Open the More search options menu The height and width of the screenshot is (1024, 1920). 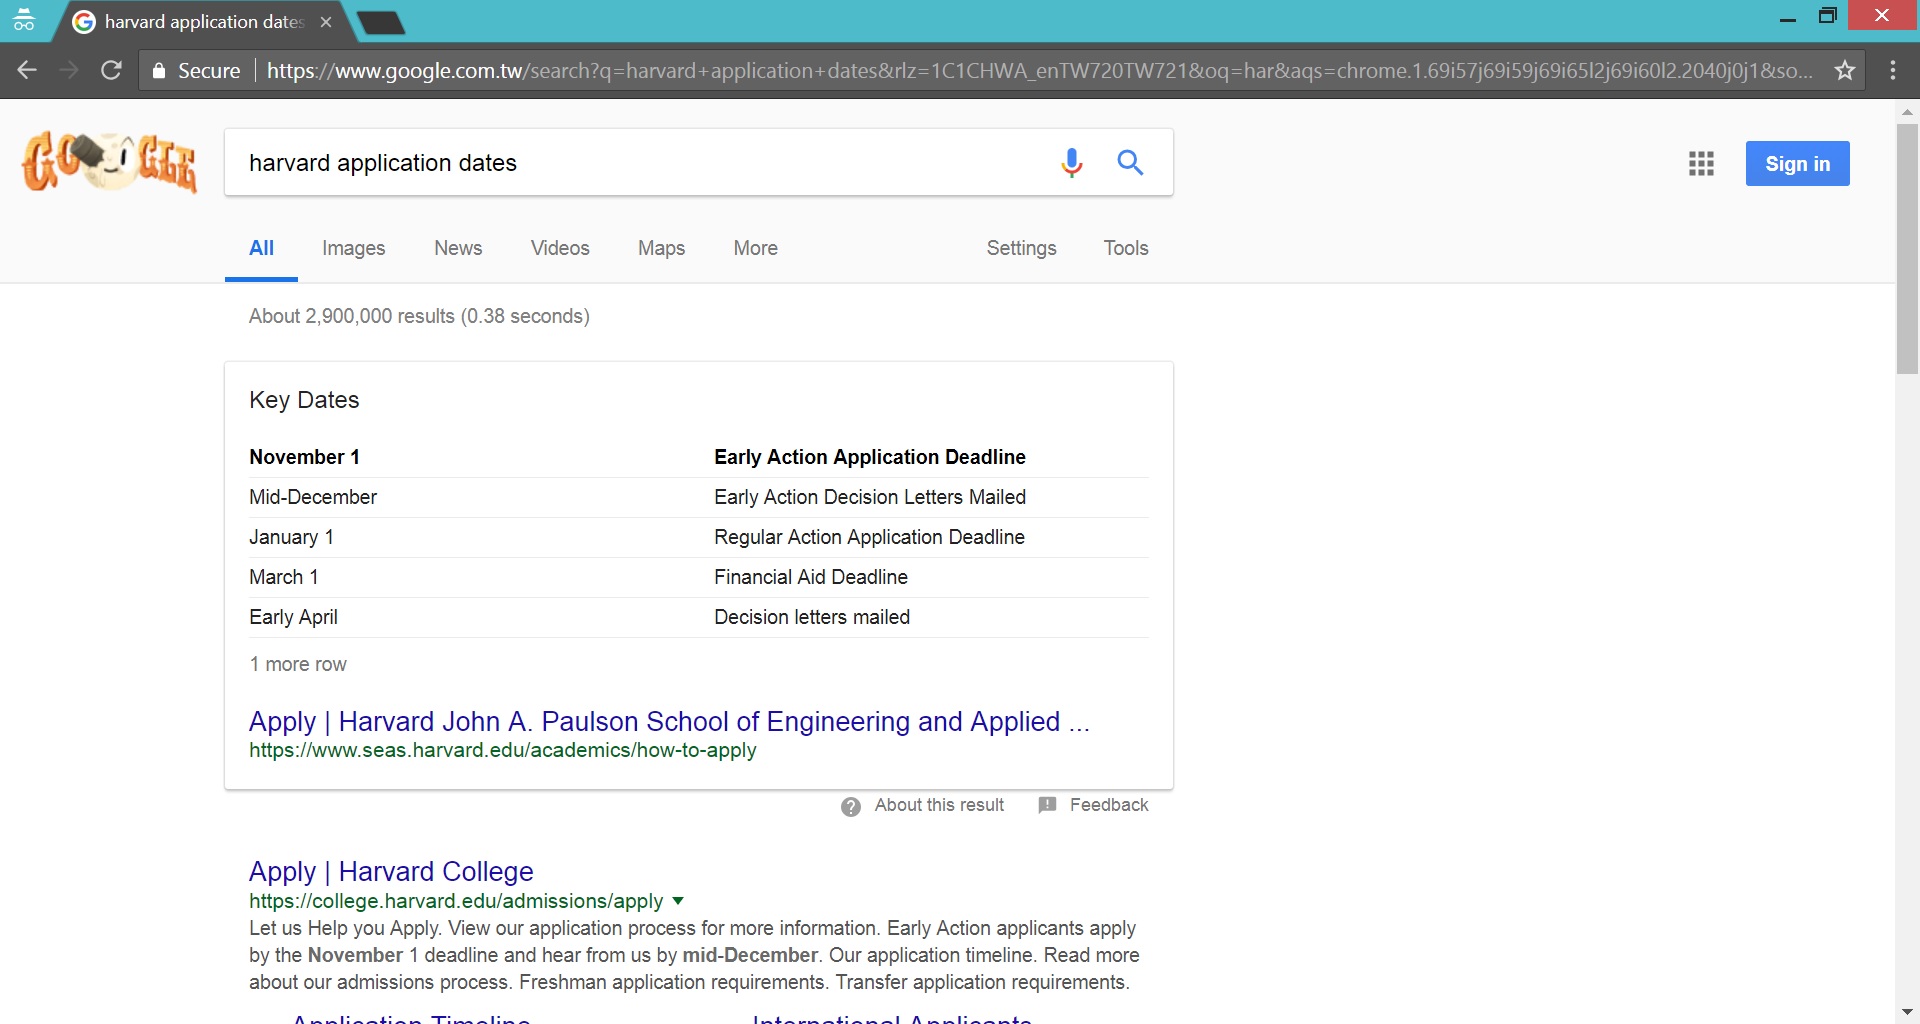click(755, 248)
